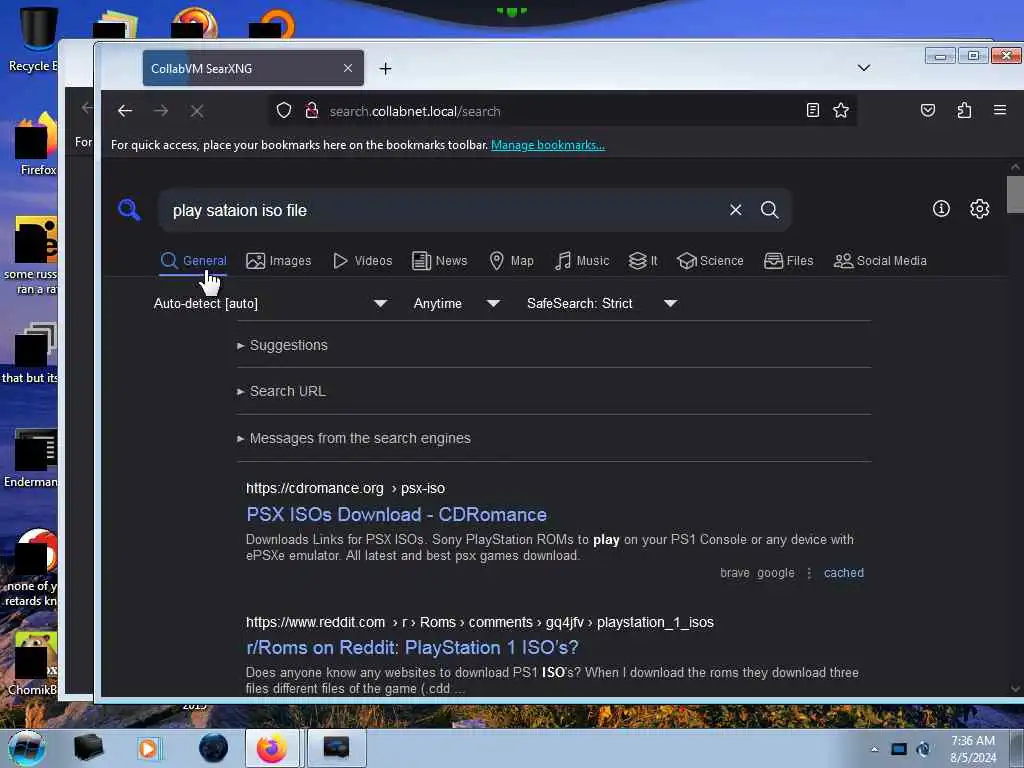Viewport: 1024px width, 768px height.
Task: Switch to the Map search category
Action: (511, 261)
